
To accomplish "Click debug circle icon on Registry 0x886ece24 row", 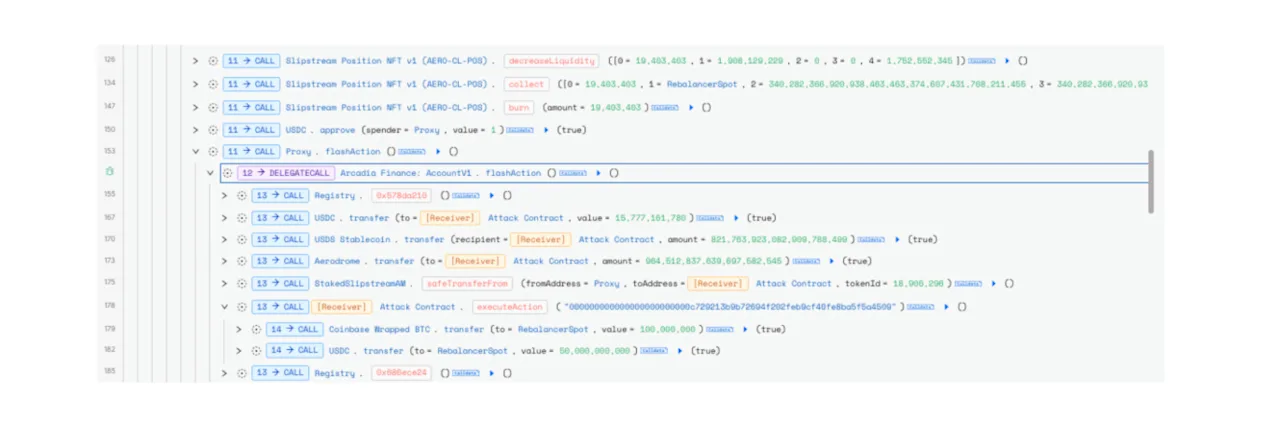I will tap(242, 373).
